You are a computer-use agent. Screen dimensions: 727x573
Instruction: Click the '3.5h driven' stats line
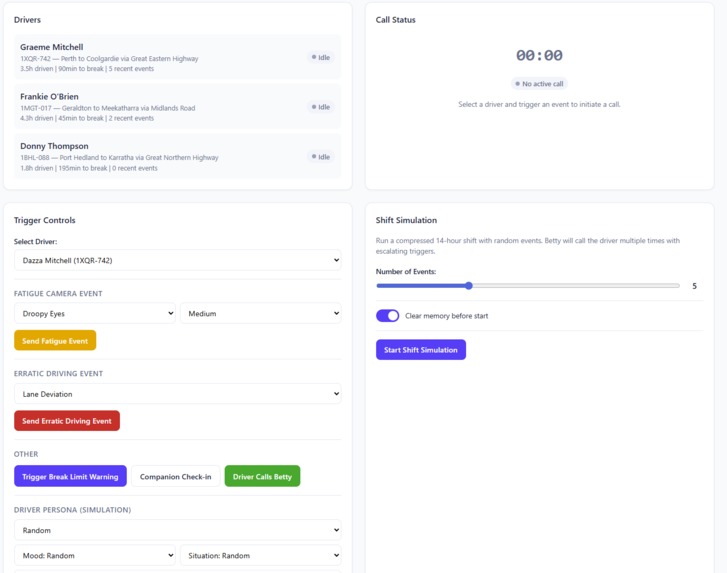tap(87, 69)
